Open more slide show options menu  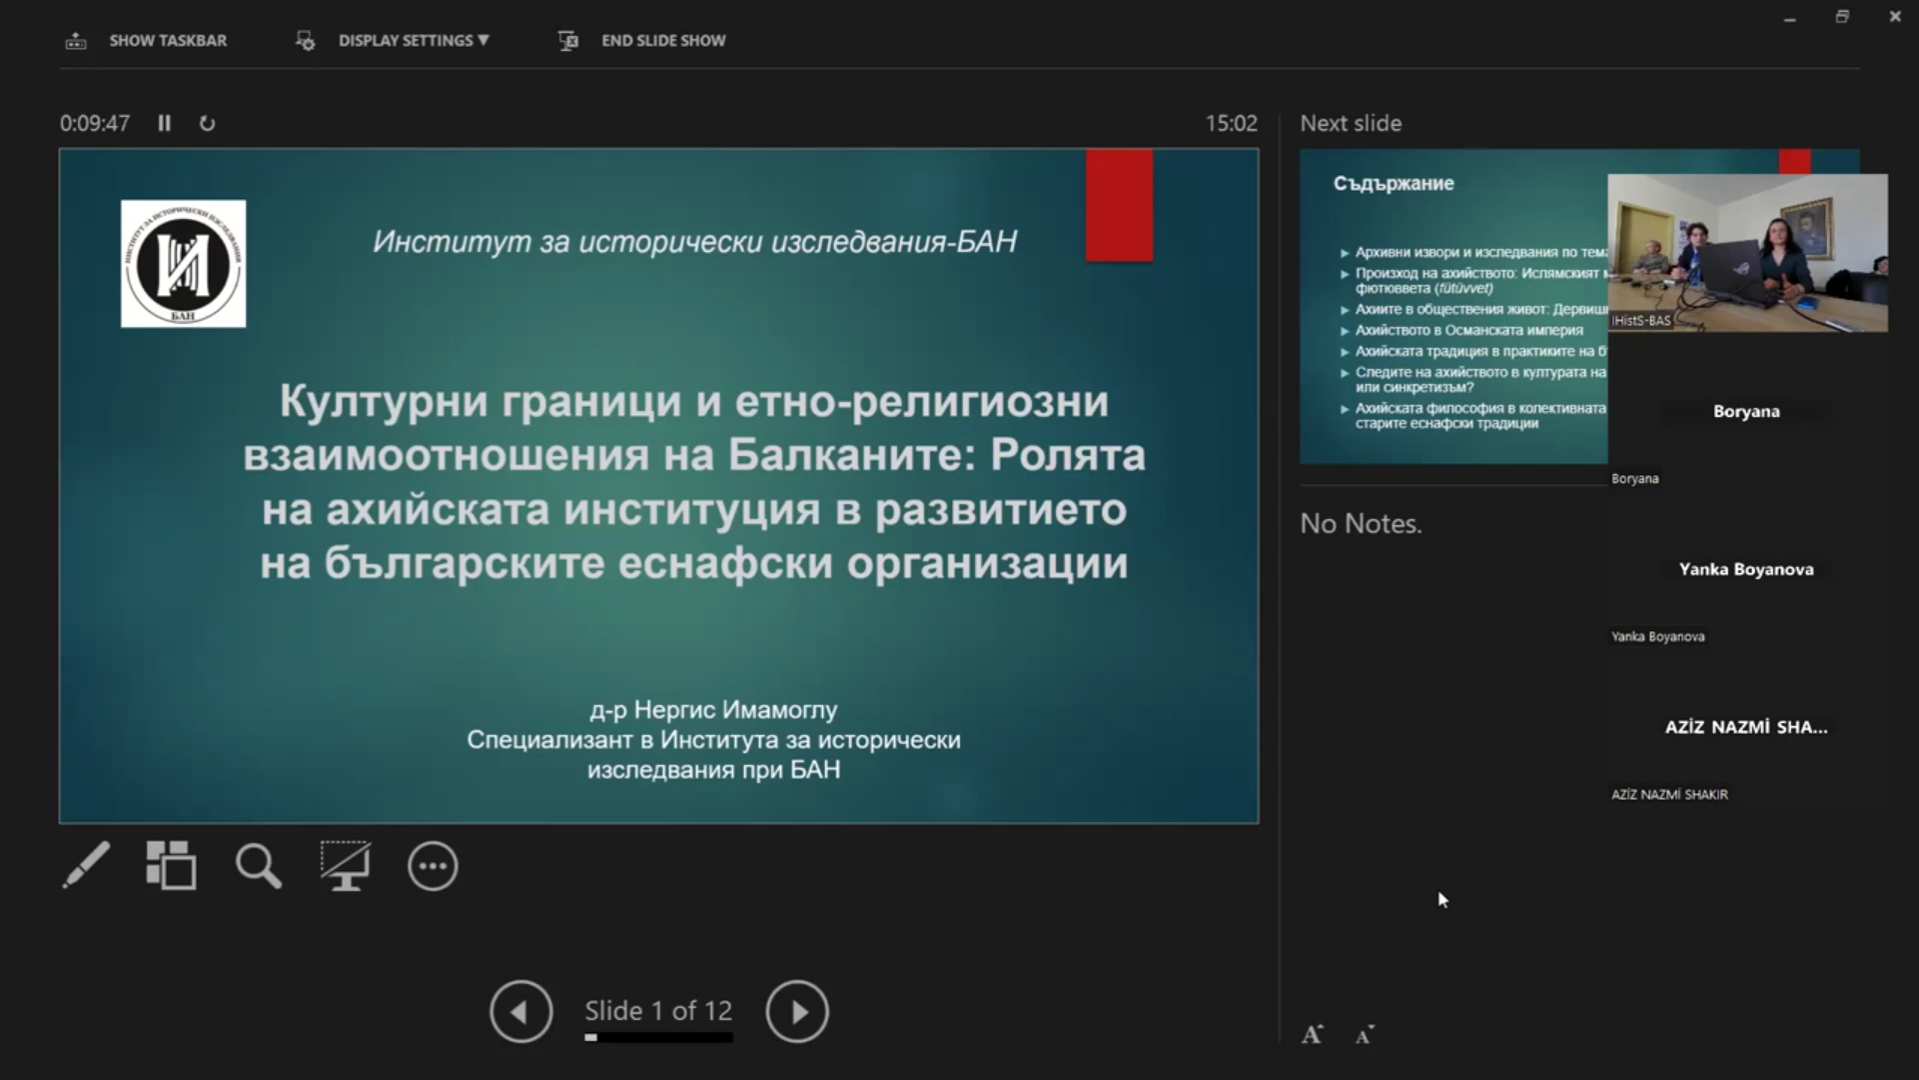tap(432, 866)
